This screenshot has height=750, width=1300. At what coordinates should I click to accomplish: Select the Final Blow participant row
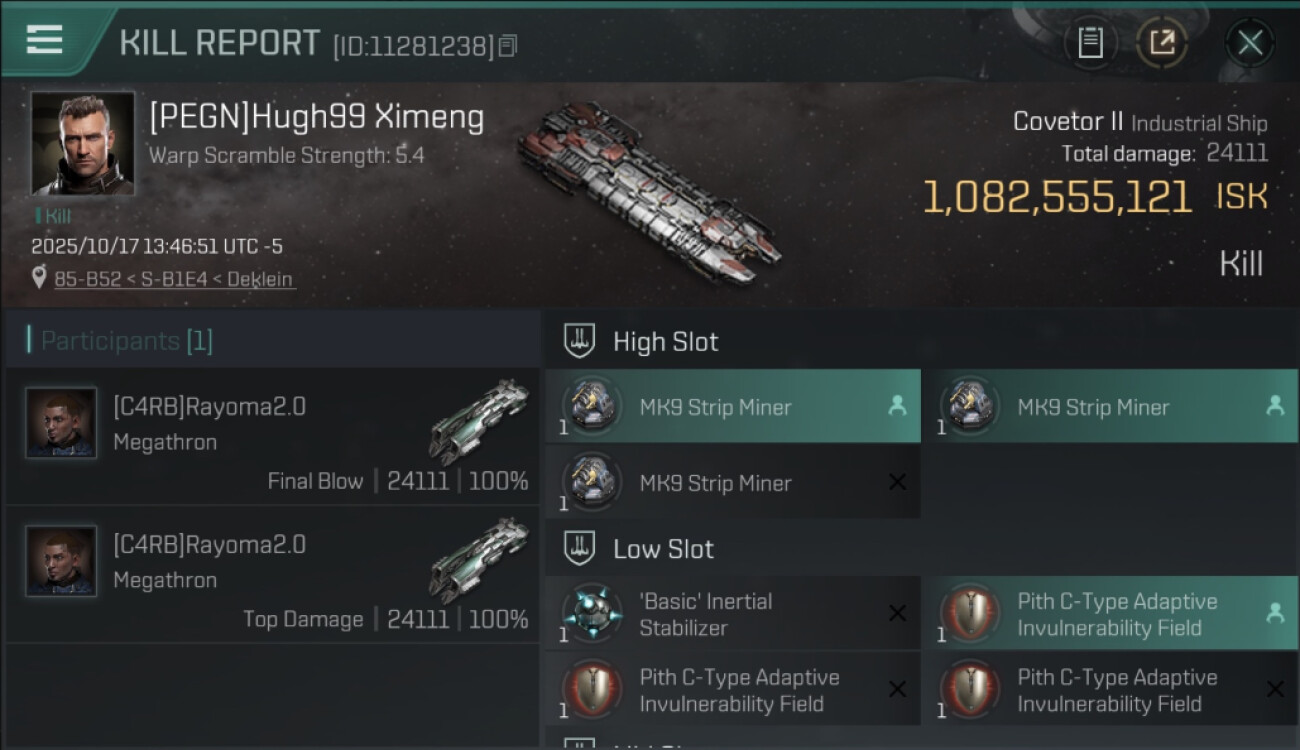[x=272, y=436]
